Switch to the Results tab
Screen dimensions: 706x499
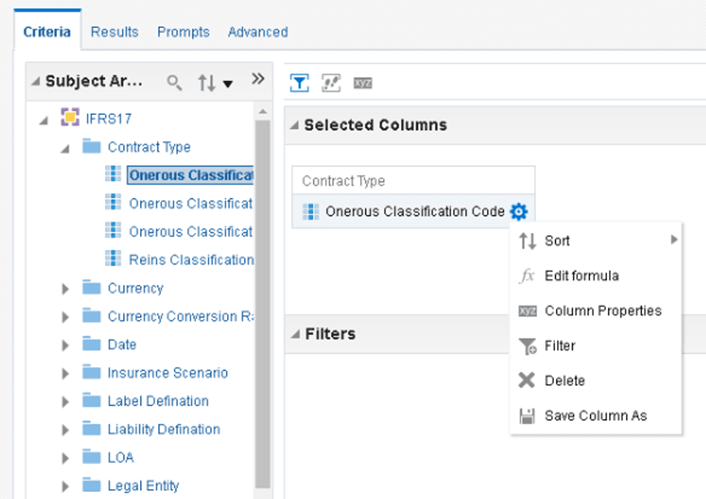(114, 32)
